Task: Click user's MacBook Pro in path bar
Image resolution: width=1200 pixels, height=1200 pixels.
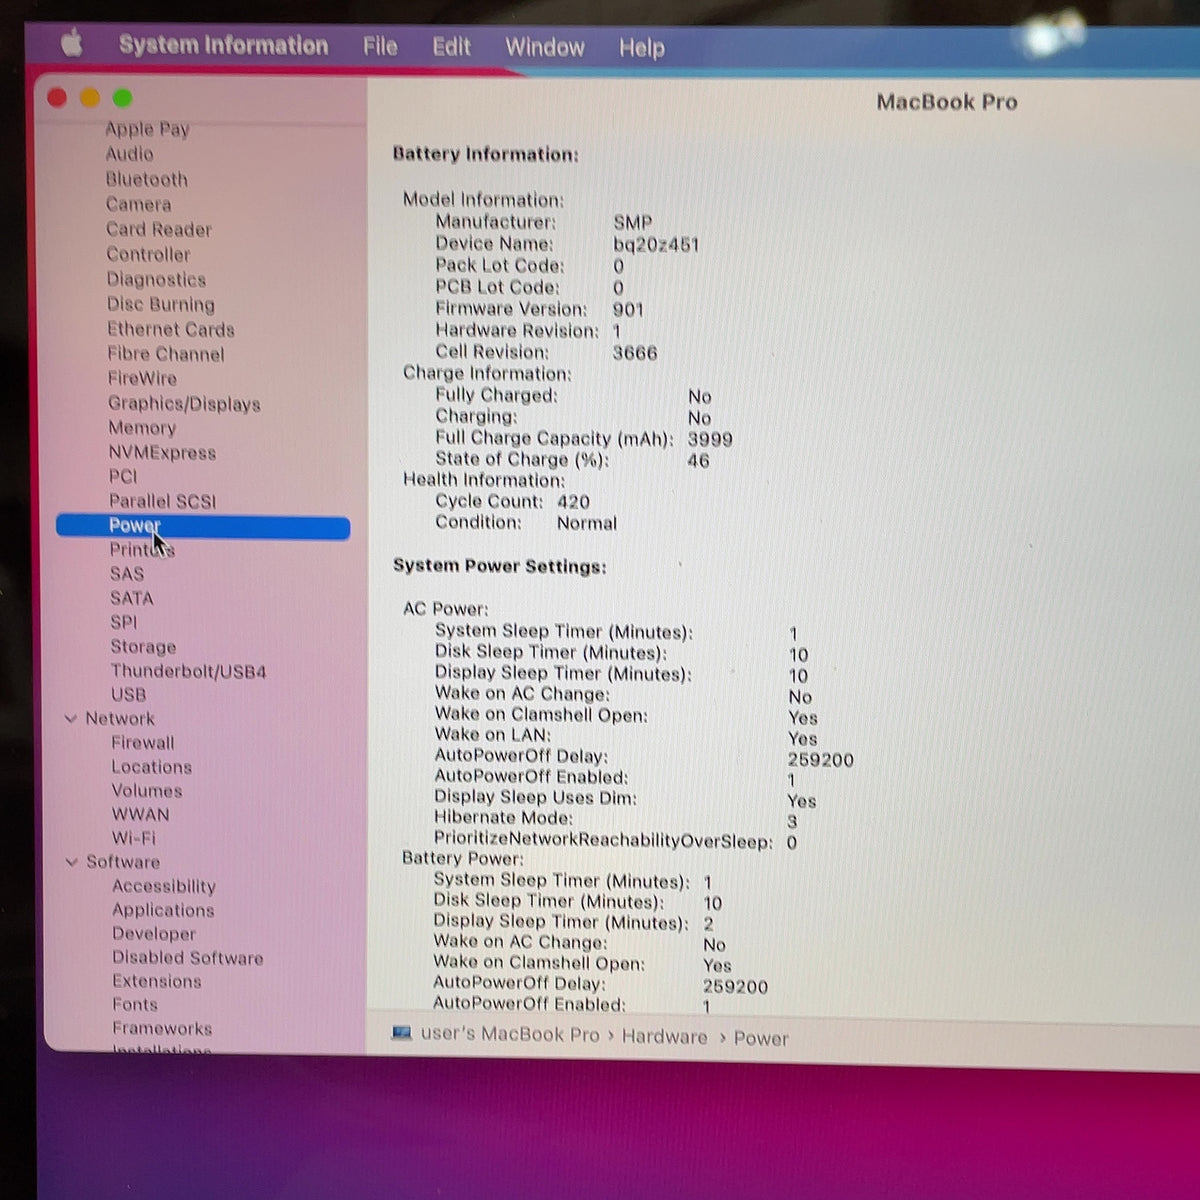Action: [510, 1034]
